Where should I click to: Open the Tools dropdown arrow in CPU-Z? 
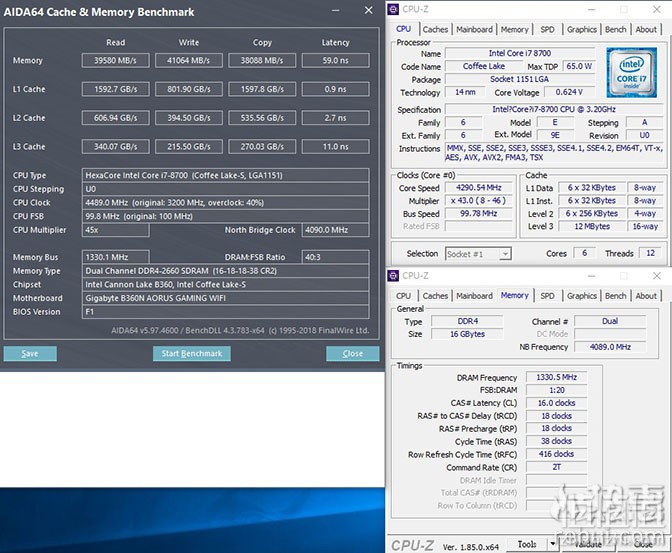(x=553, y=544)
